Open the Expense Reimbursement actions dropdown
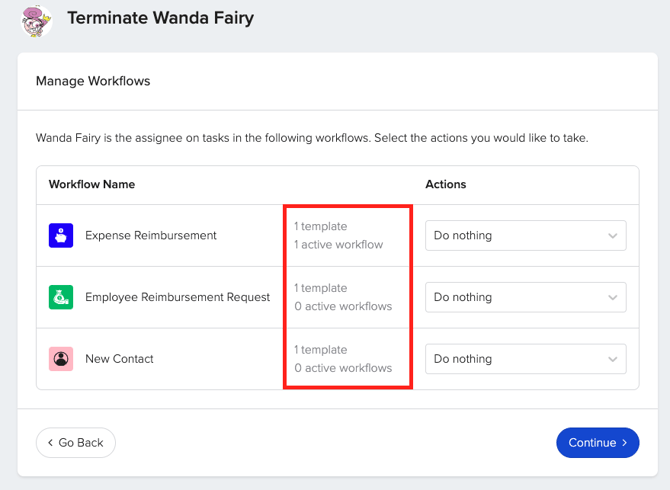 [526, 235]
